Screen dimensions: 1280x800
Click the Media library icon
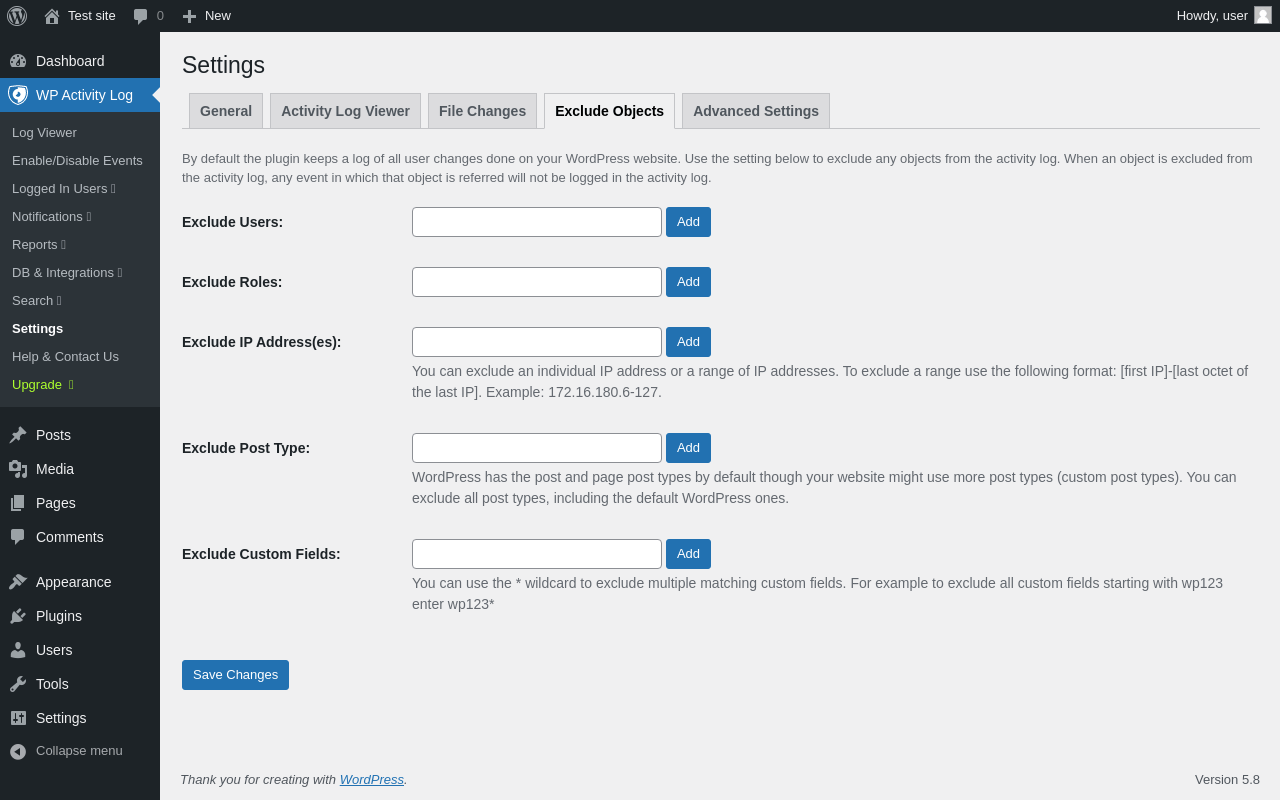pyautogui.click(x=18, y=469)
